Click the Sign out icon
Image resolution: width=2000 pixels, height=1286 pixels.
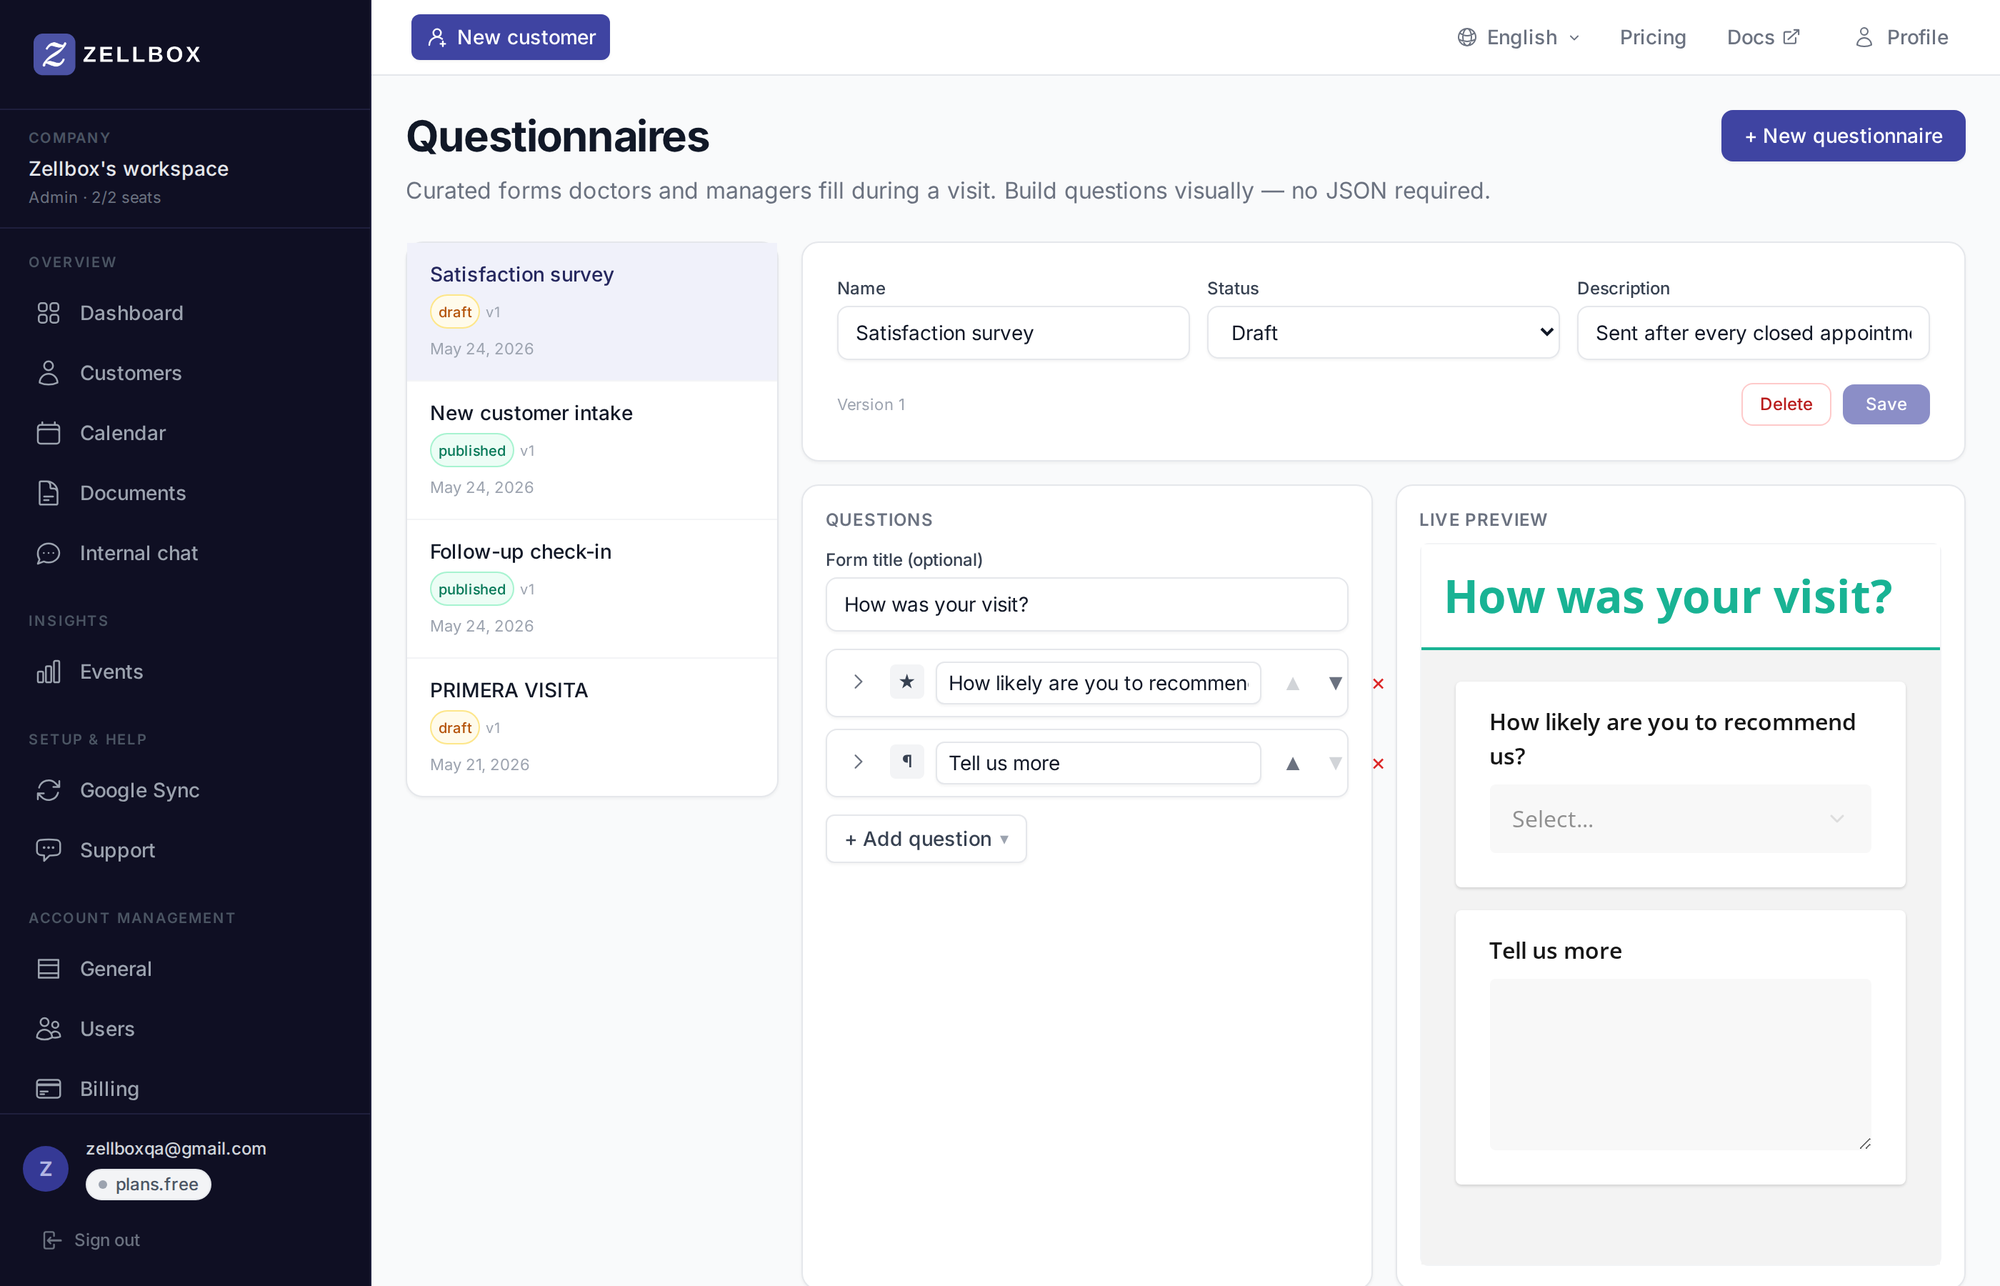tap(52, 1240)
